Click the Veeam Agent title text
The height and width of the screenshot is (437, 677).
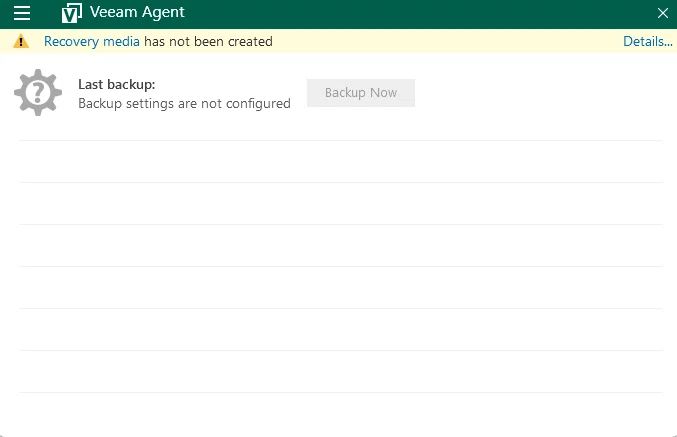point(137,12)
